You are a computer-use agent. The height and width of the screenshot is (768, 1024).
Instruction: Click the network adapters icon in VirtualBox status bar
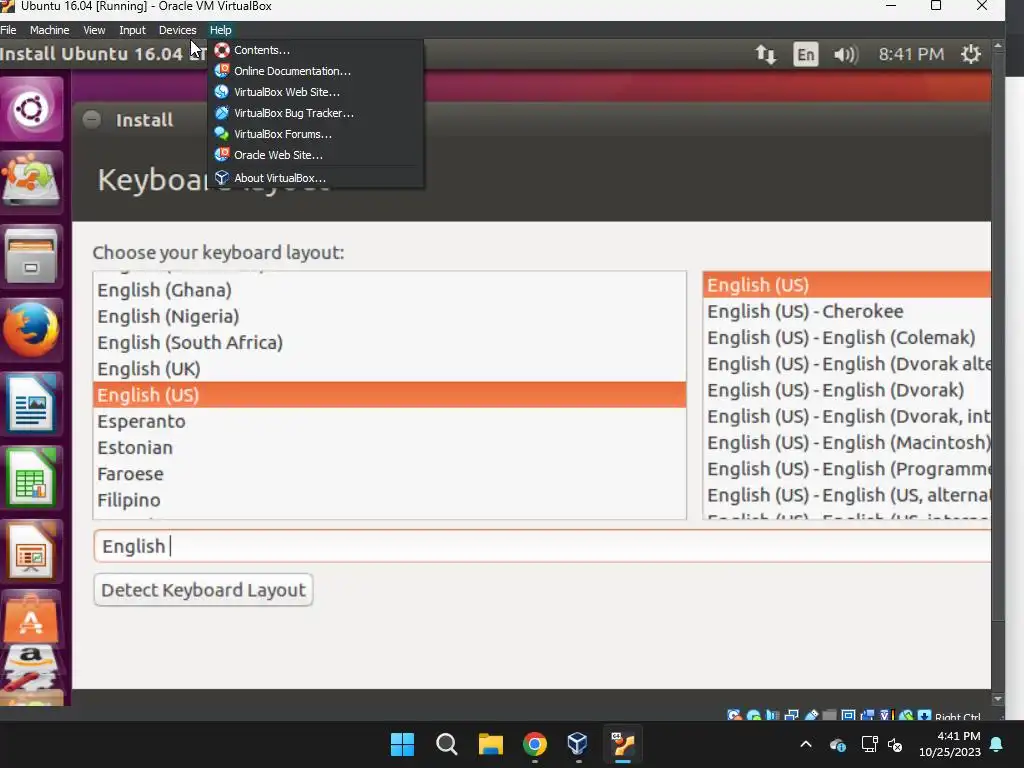point(792,716)
